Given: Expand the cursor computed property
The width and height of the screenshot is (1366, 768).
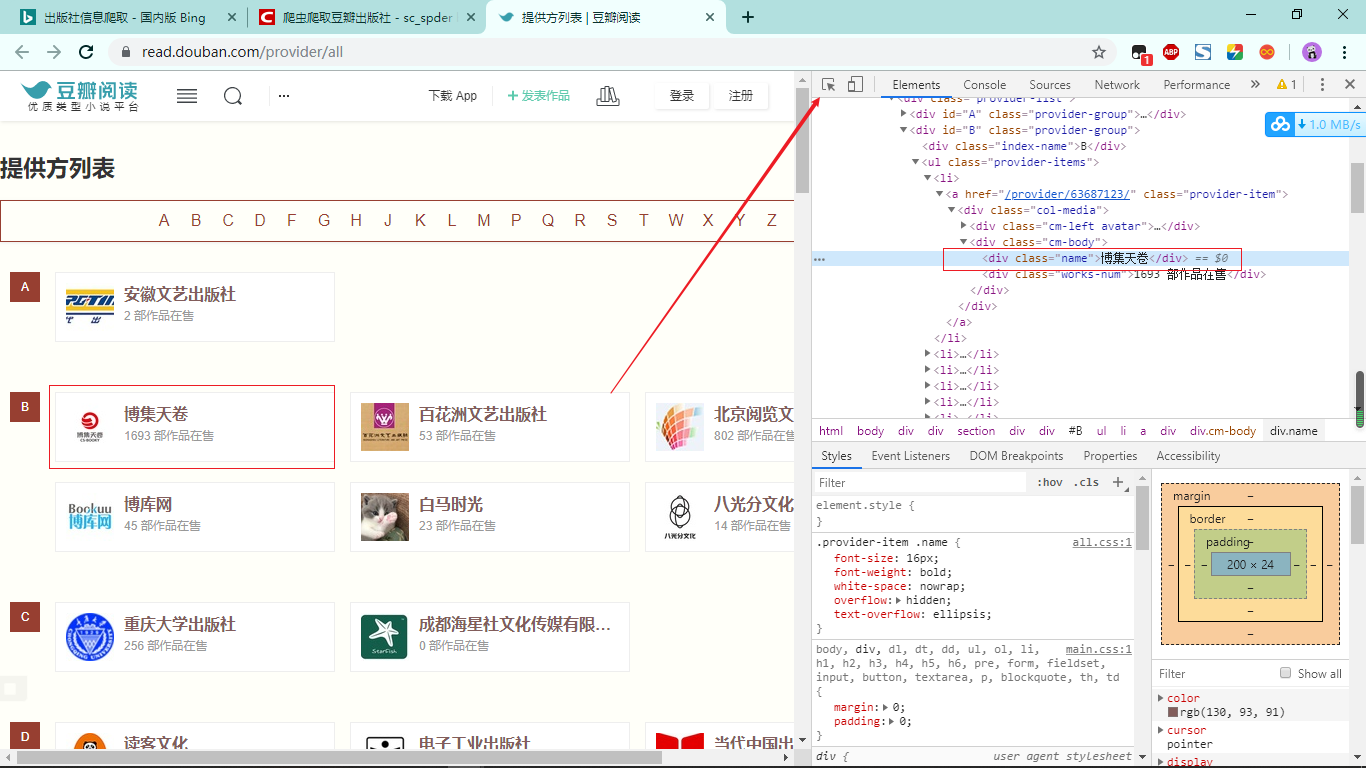Looking at the screenshot, I should point(1161,730).
